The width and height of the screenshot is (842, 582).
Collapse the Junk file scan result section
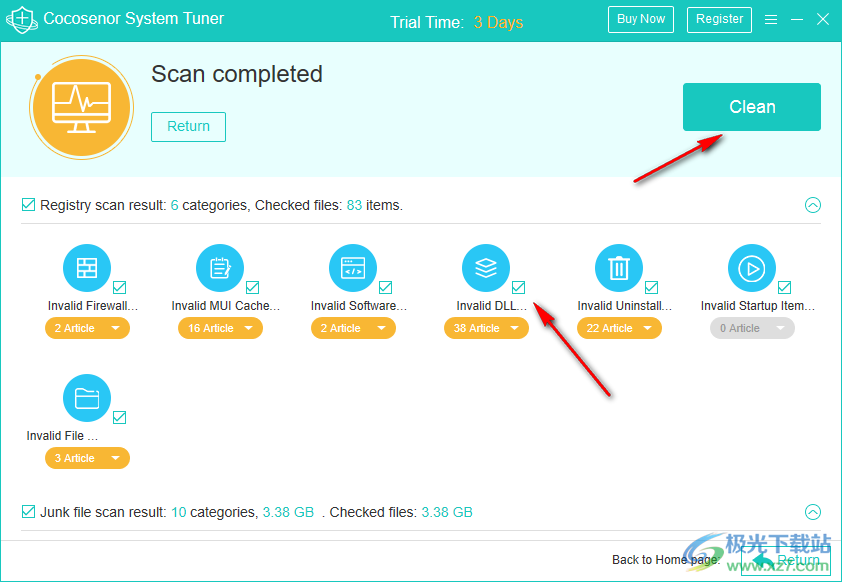[x=813, y=512]
